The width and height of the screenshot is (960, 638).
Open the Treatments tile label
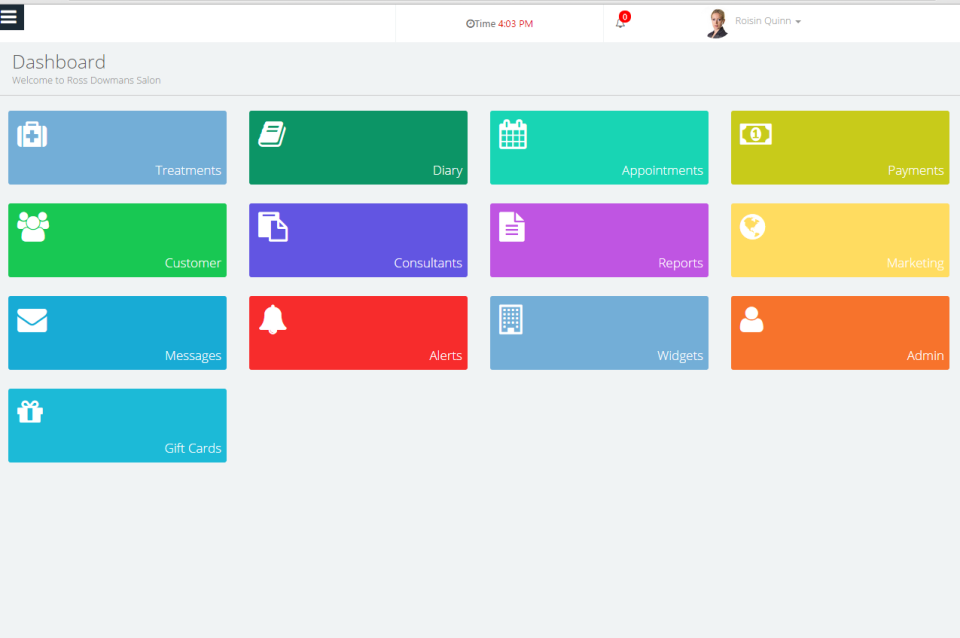coord(188,171)
